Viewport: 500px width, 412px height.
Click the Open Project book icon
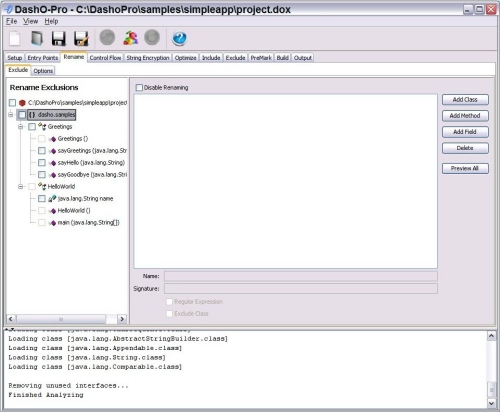point(37,38)
